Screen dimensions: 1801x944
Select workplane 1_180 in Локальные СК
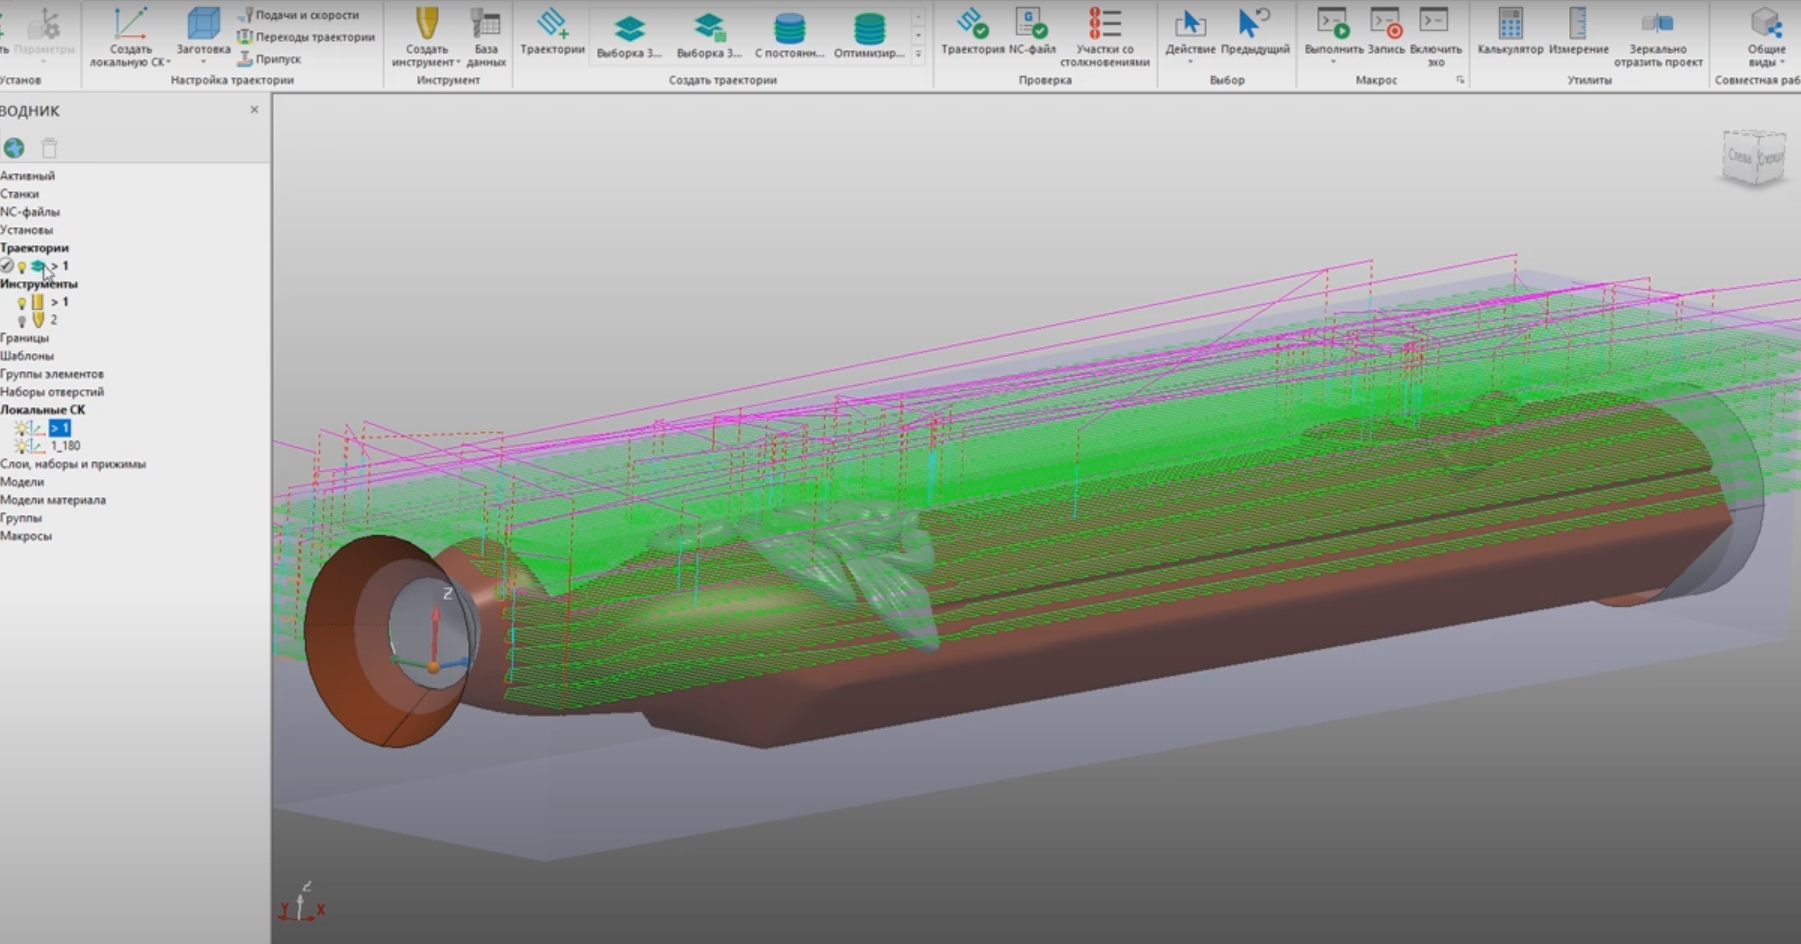(x=65, y=446)
